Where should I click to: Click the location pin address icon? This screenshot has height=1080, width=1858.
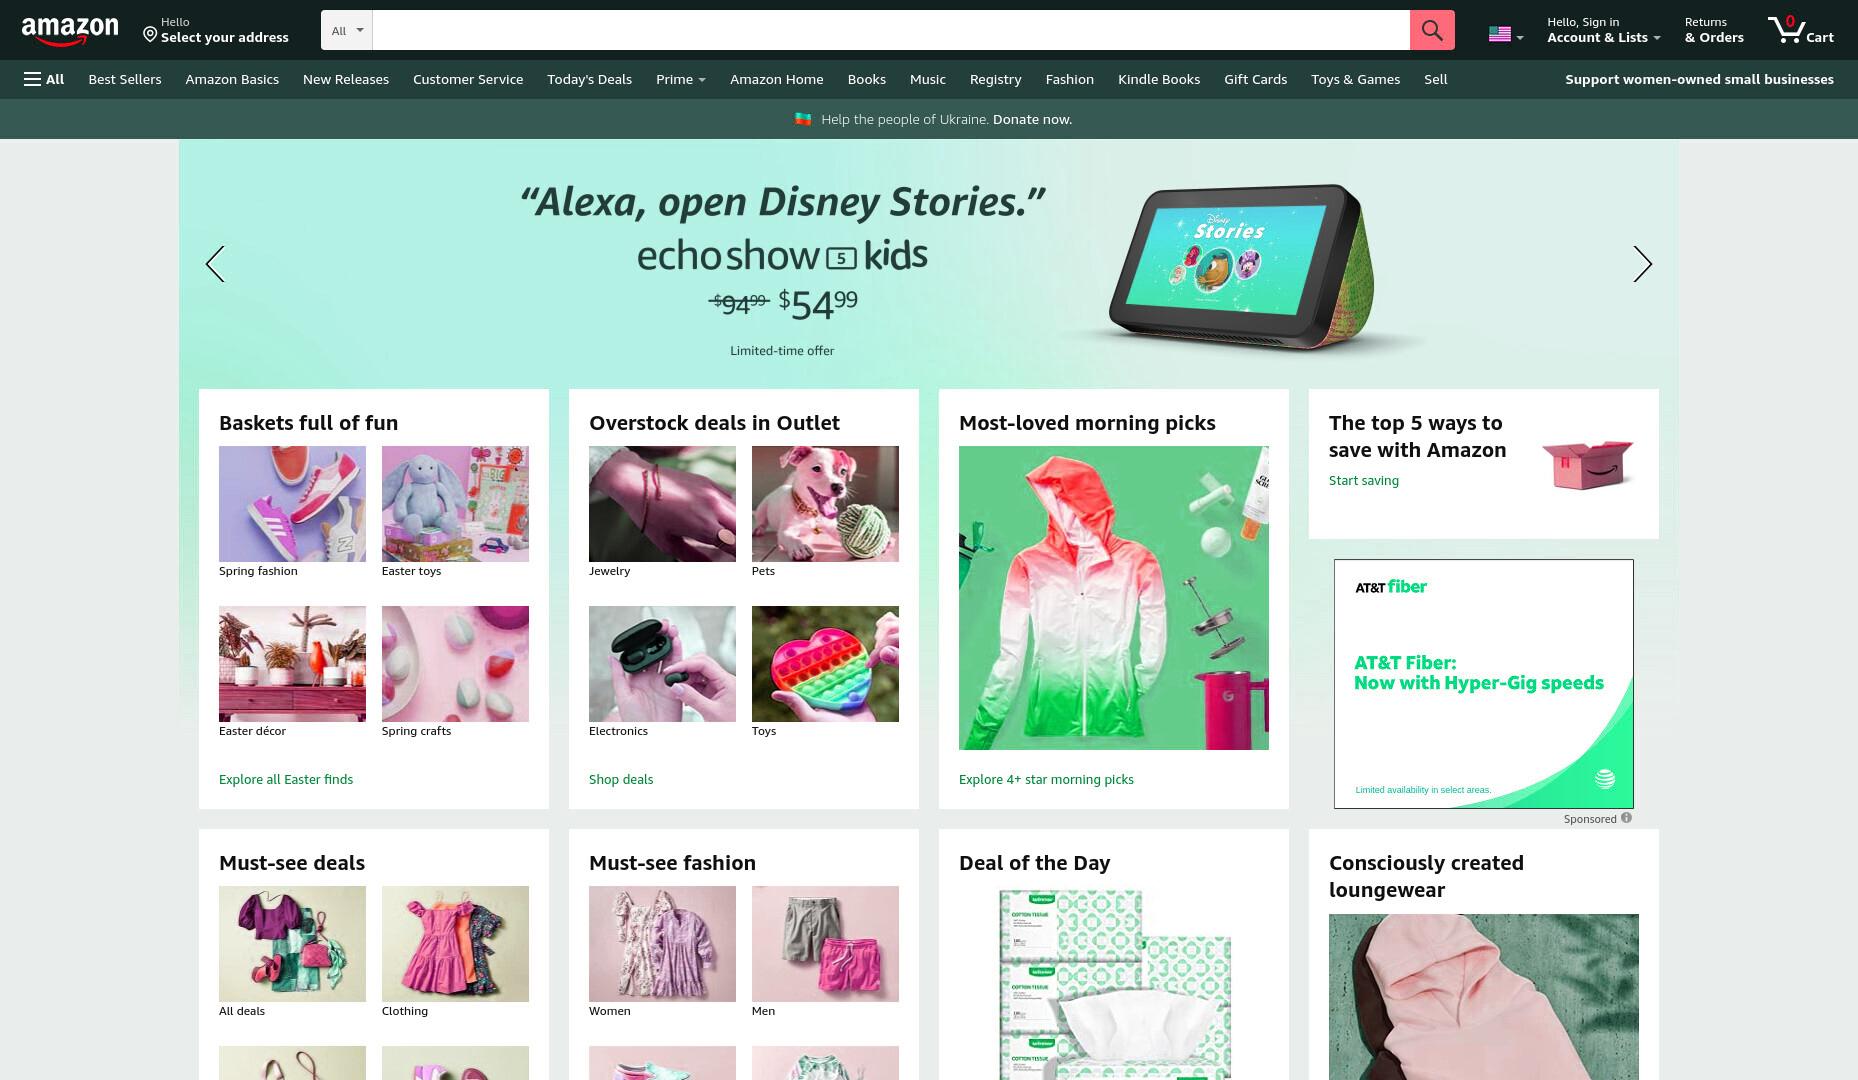tap(150, 35)
